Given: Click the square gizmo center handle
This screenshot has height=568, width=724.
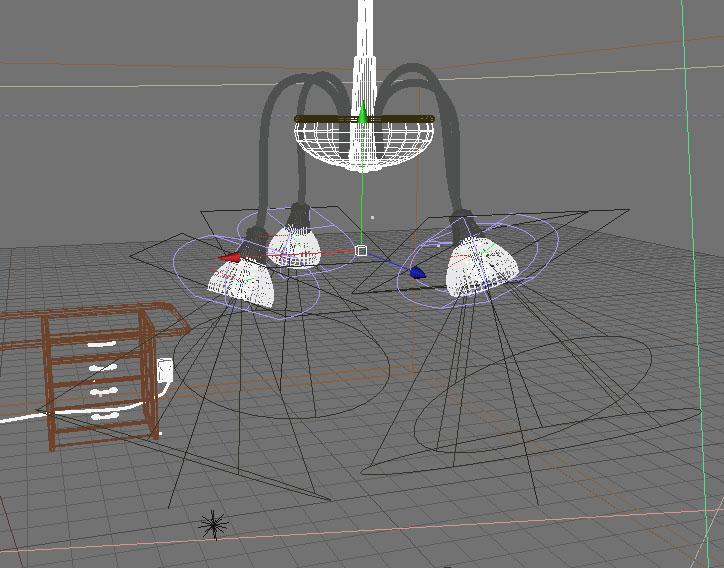Looking at the screenshot, I should click(362, 251).
